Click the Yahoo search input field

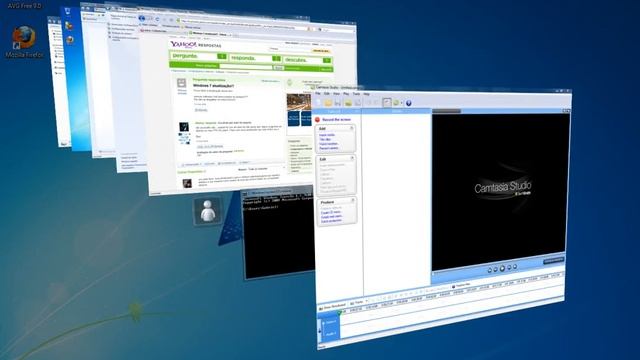pos(246,66)
